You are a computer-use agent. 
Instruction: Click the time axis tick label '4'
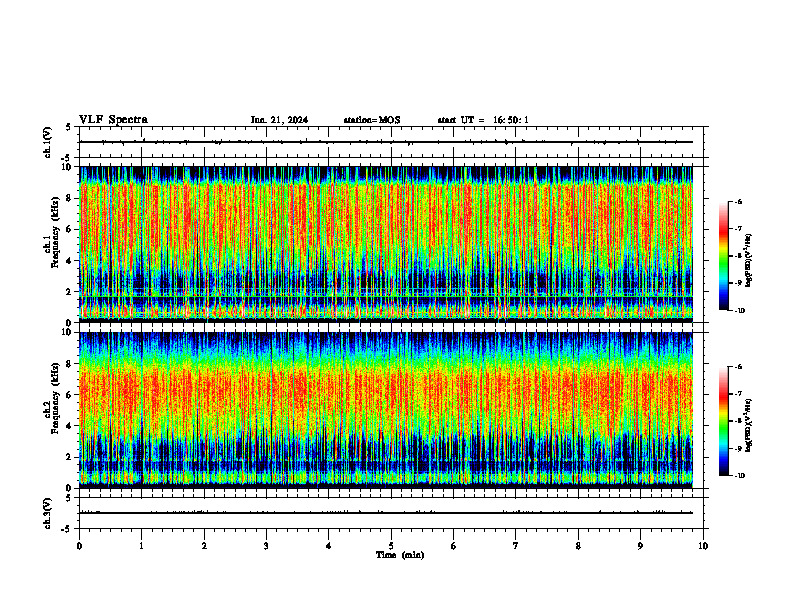coord(329,546)
